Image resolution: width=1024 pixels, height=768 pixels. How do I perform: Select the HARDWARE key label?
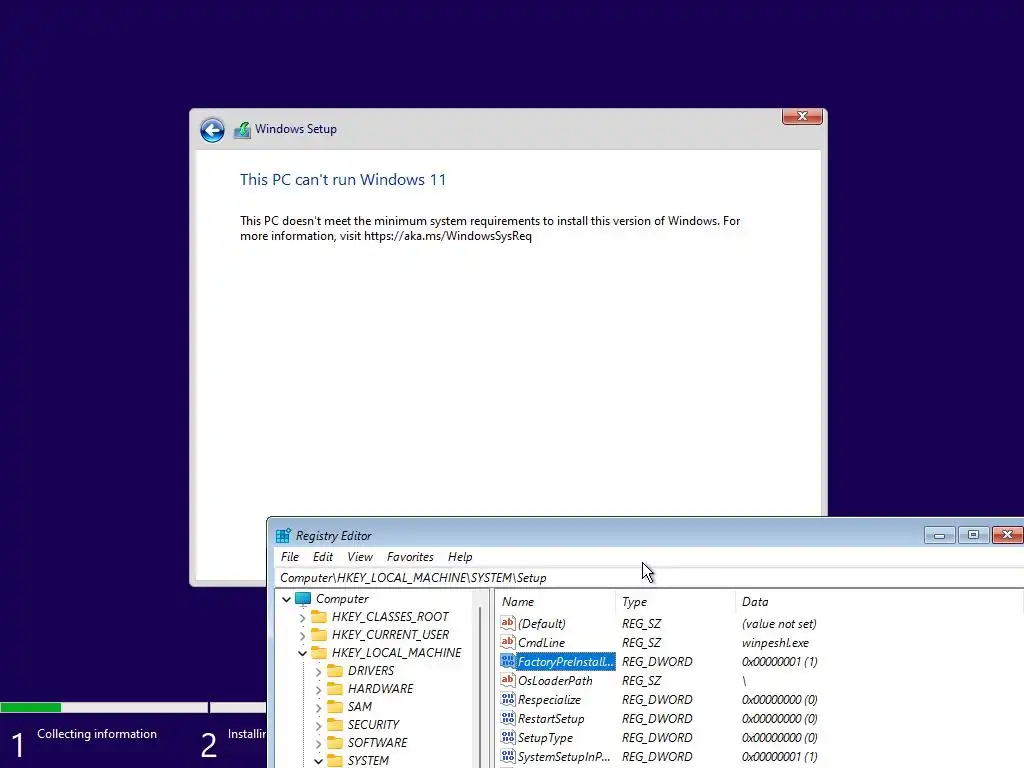381,689
